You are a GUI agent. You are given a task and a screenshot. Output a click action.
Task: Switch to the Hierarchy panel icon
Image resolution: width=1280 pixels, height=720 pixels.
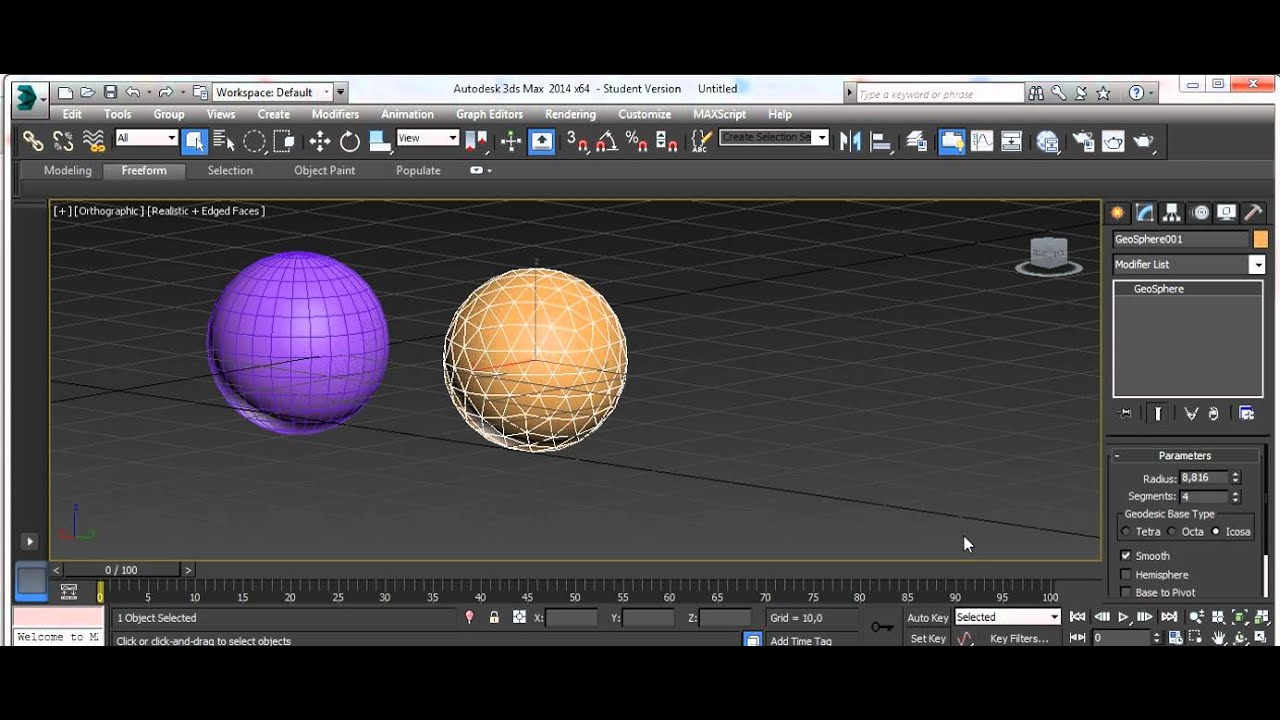[1172, 213]
